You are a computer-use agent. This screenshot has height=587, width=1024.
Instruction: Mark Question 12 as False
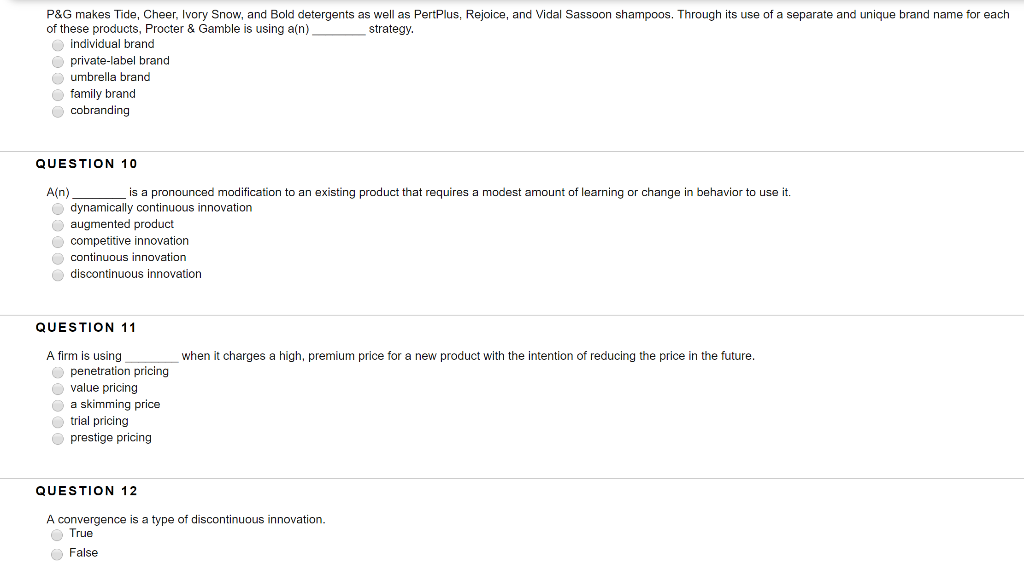[x=57, y=554]
